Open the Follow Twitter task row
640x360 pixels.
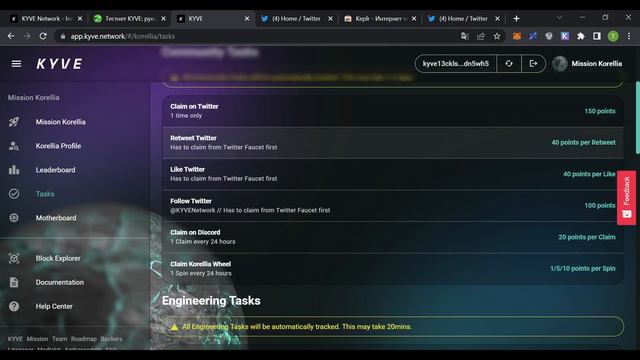pyautogui.click(x=393, y=206)
